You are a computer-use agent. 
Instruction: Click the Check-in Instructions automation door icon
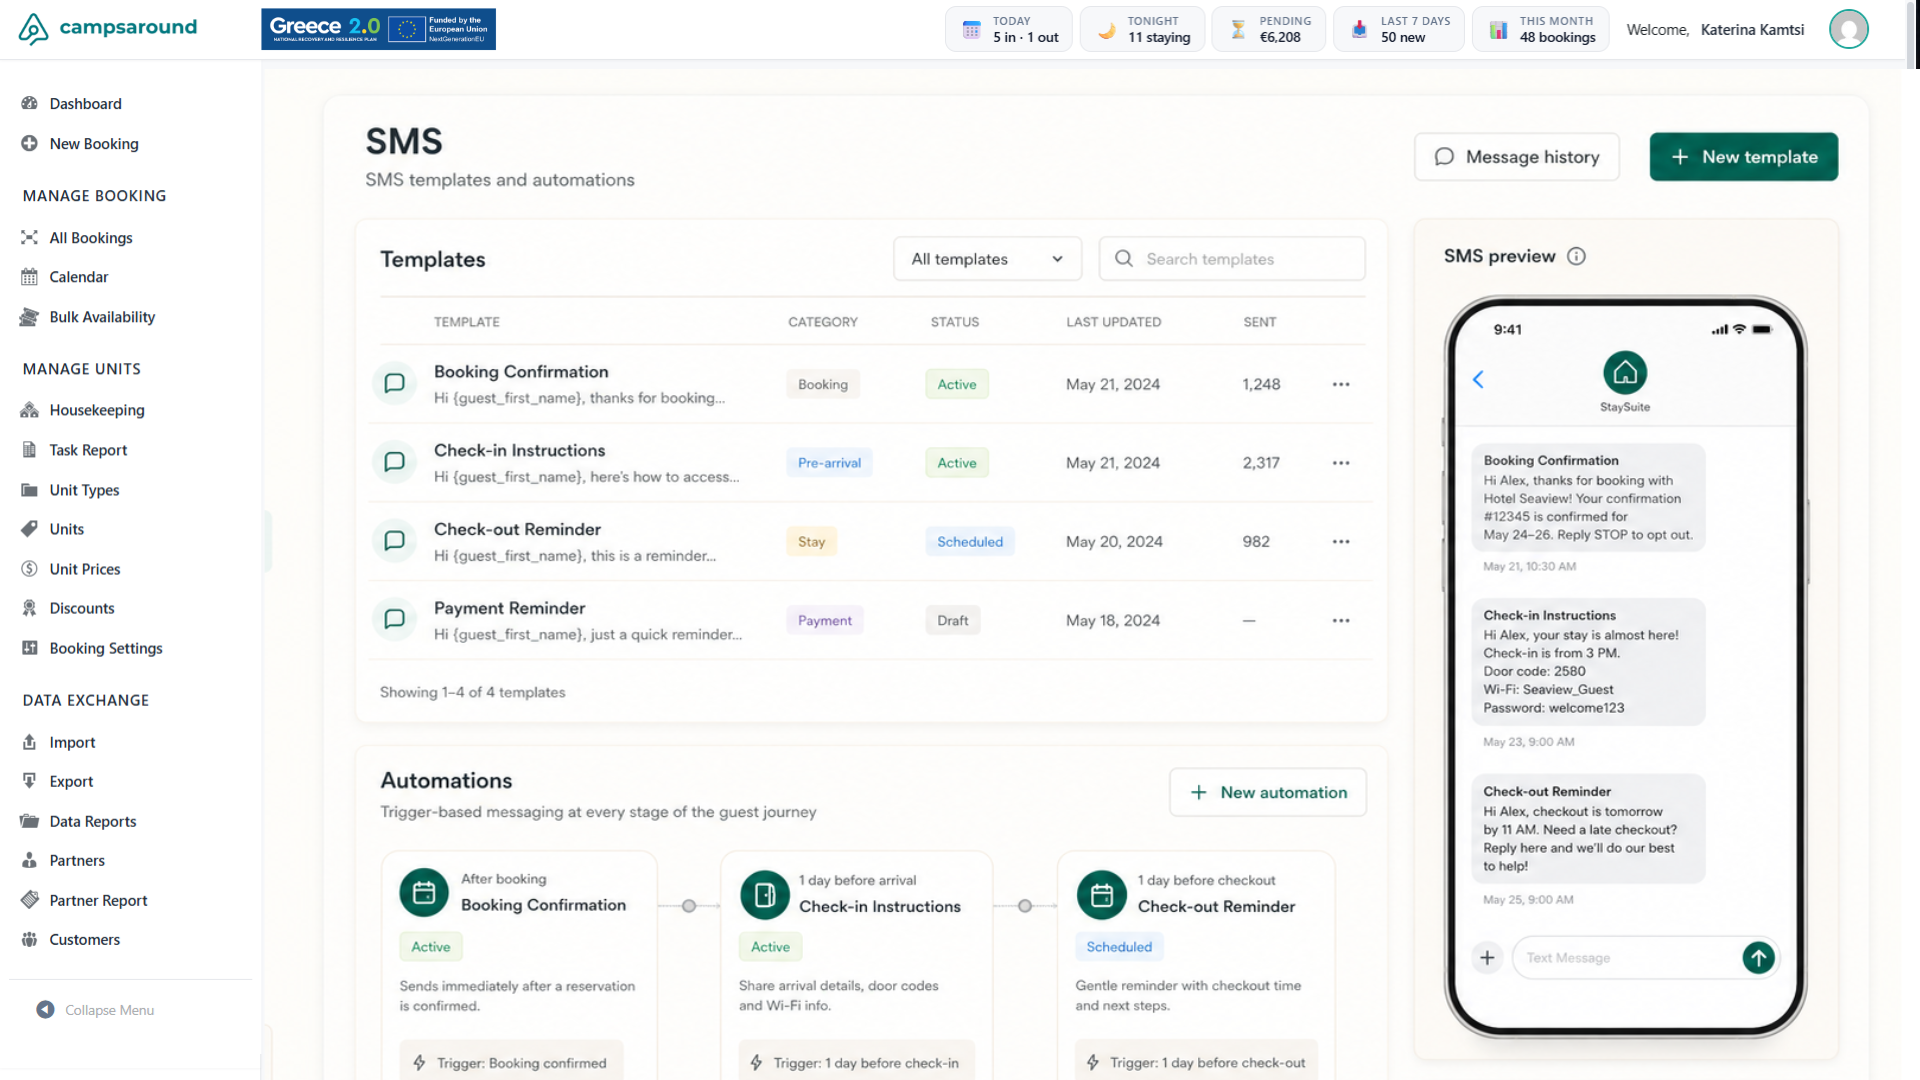[x=765, y=895]
